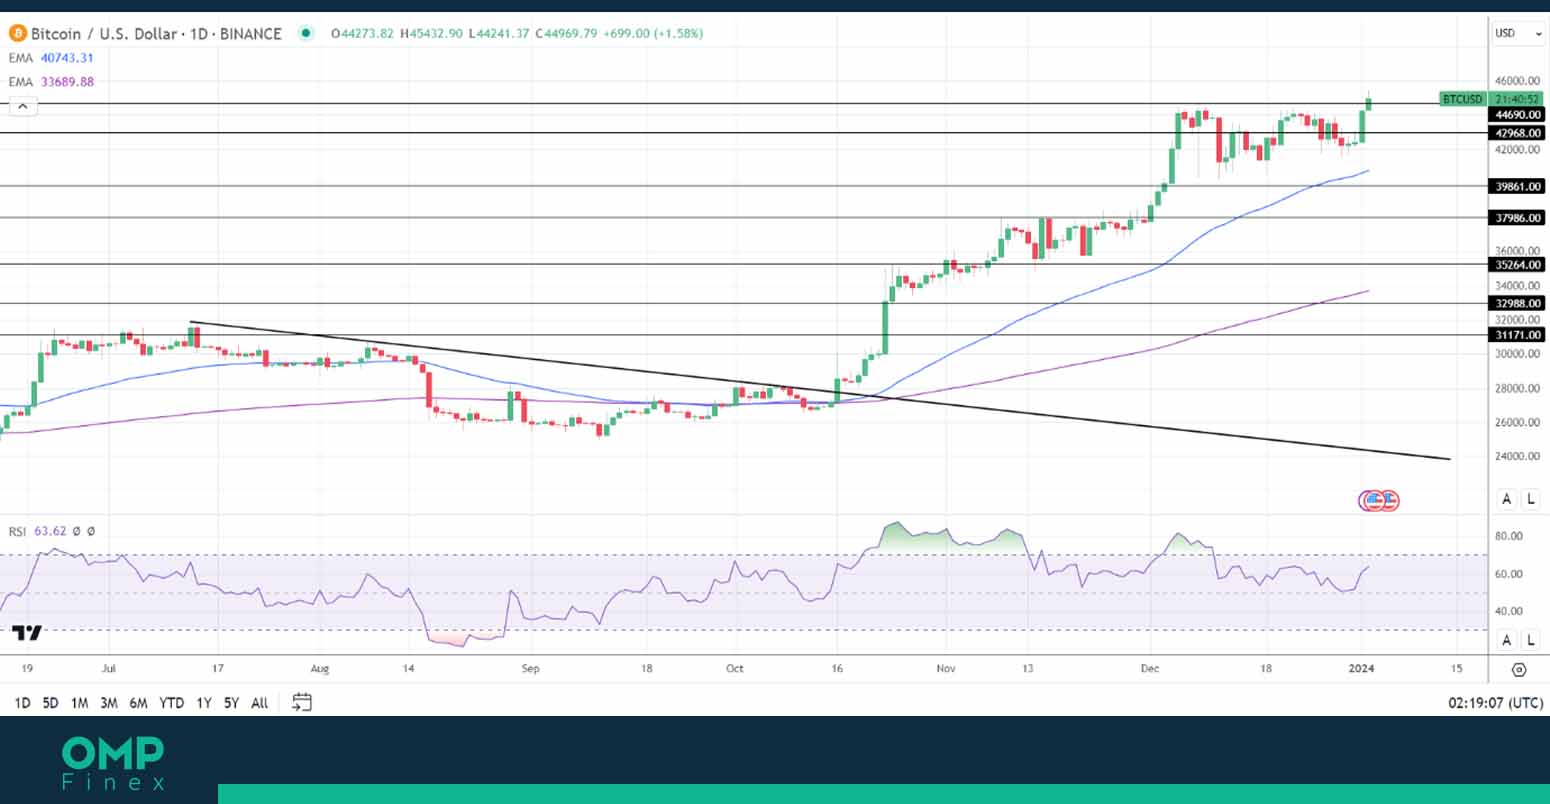Click the 31171.00 price level label
Image resolution: width=1550 pixels, height=804 pixels.
[1517, 335]
